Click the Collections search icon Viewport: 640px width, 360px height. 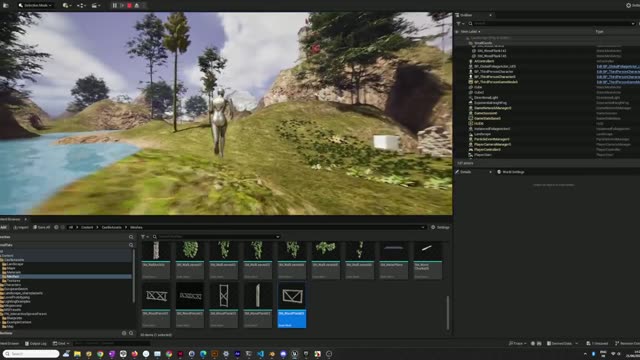pos(131,333)
